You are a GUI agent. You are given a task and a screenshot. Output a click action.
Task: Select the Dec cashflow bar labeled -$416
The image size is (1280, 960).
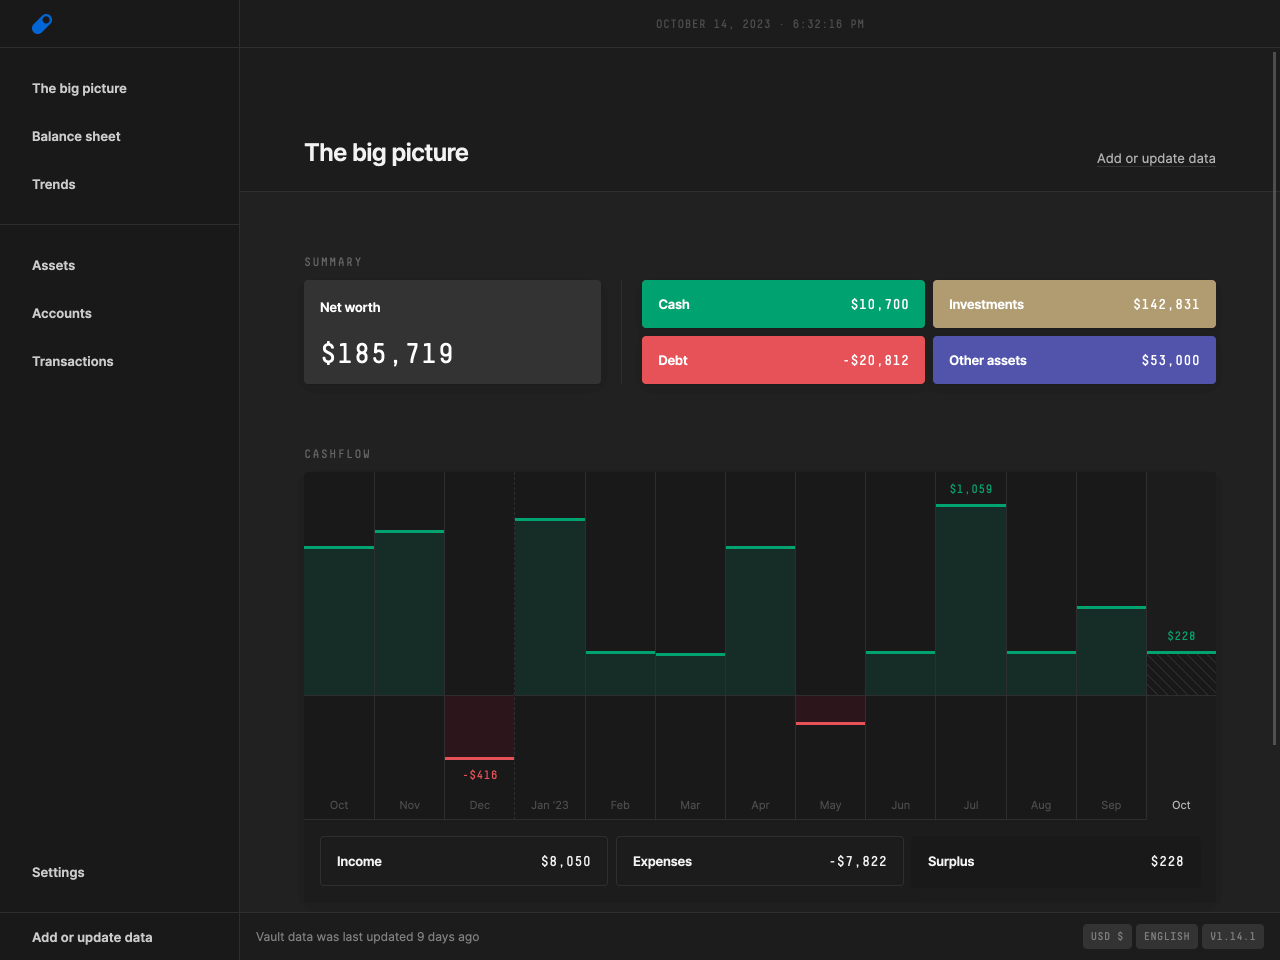480,727
